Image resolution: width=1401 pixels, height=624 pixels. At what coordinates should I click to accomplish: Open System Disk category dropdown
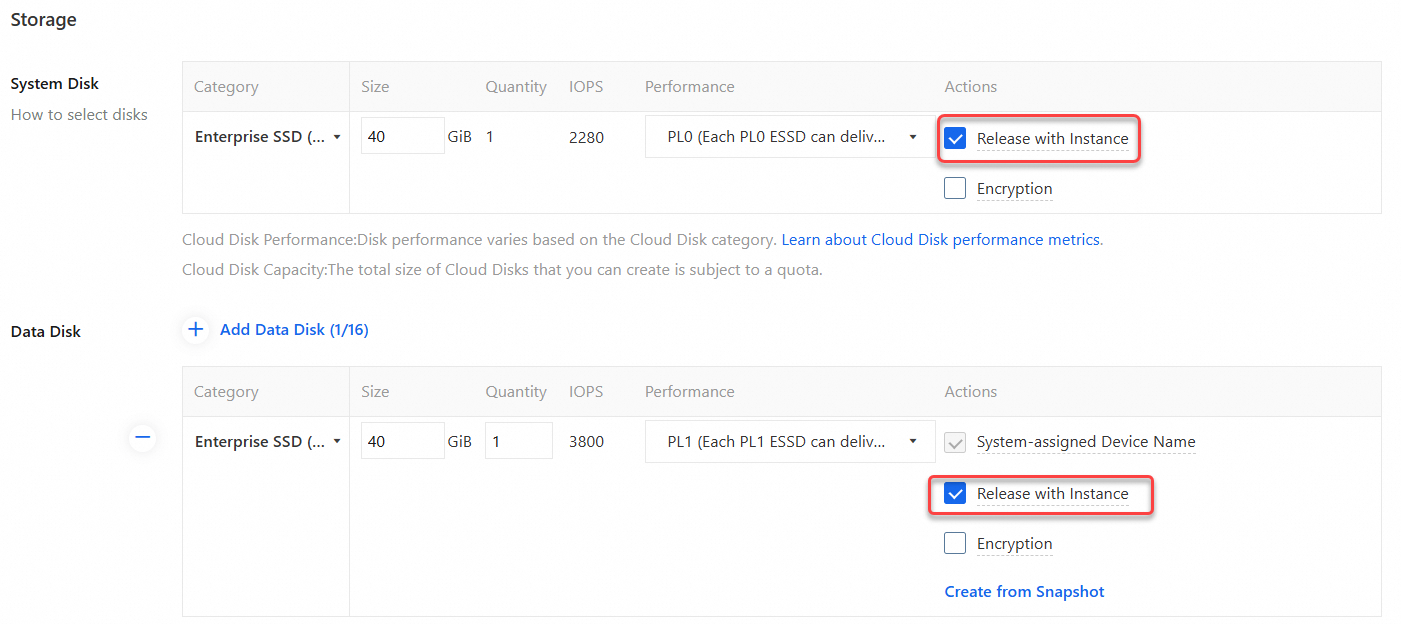(267, 137)
